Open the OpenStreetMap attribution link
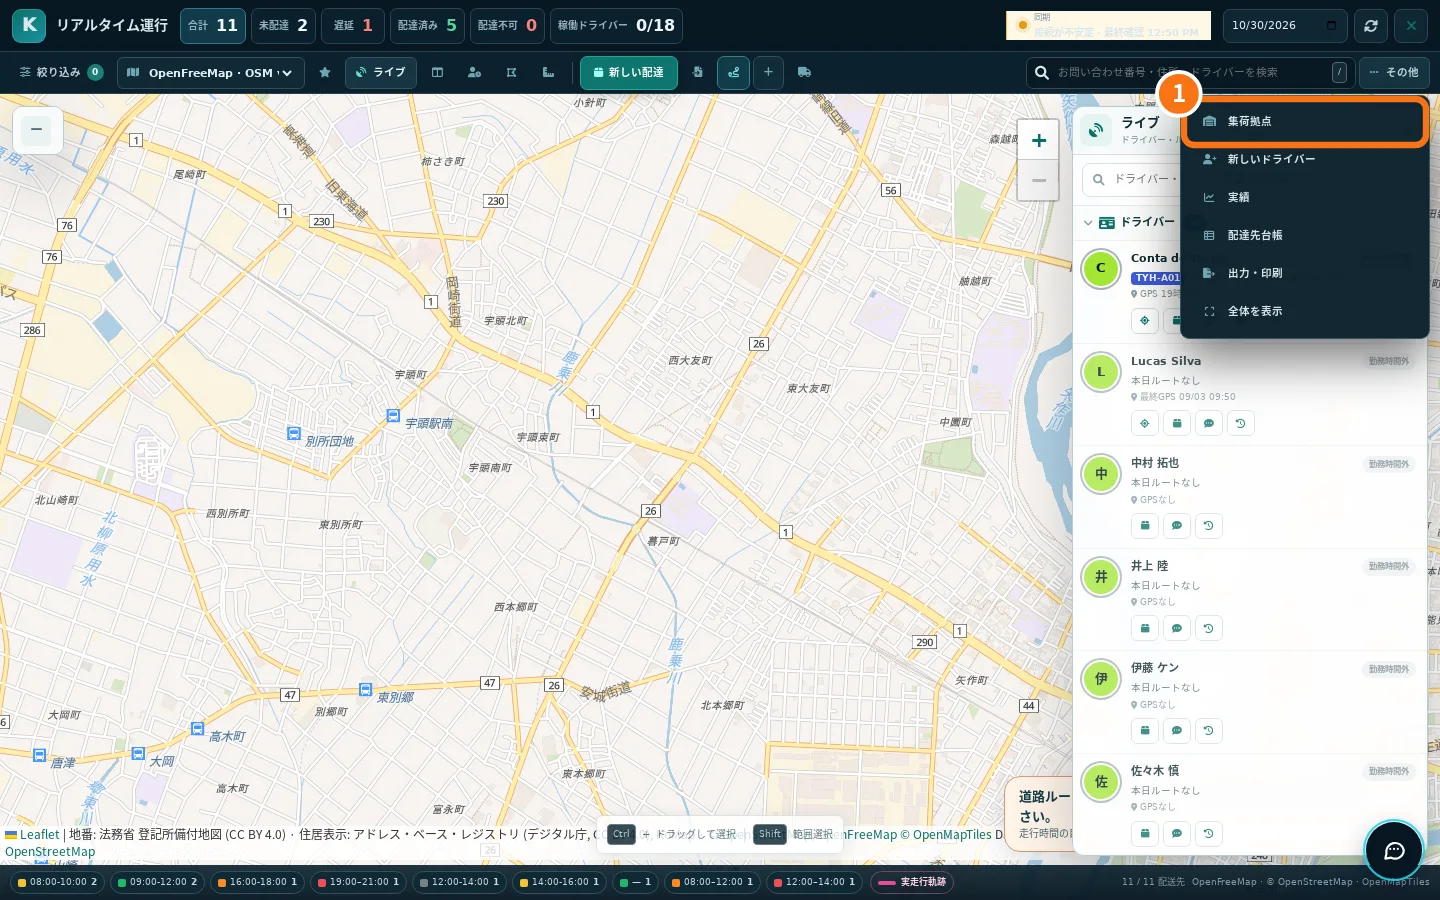This screenshot has width=1440, height=900. pos(50,852)
